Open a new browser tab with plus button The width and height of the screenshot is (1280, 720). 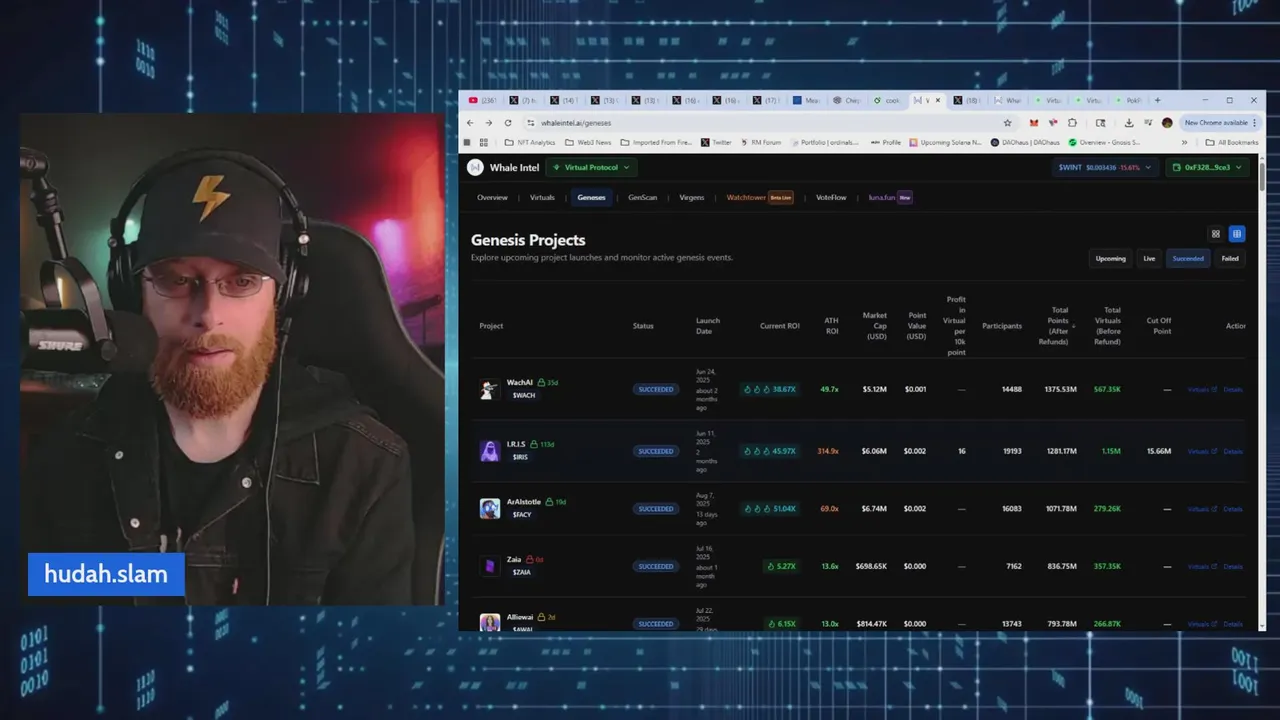click(x=1157, y=100)
